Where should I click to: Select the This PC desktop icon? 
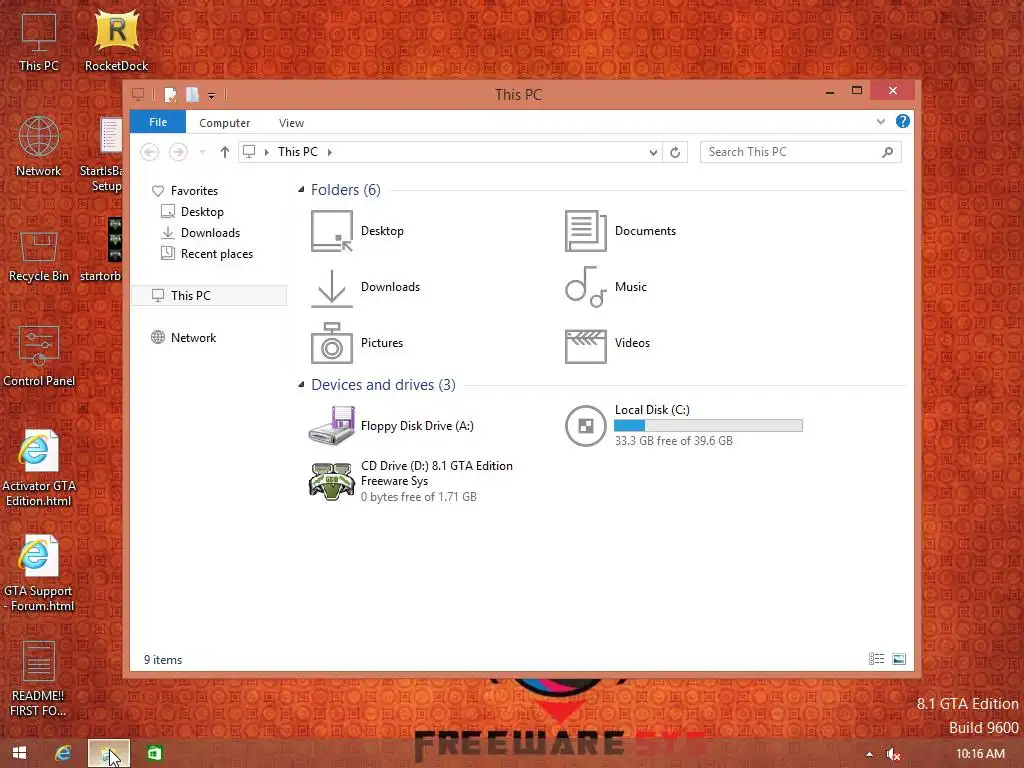coord(39,41)
